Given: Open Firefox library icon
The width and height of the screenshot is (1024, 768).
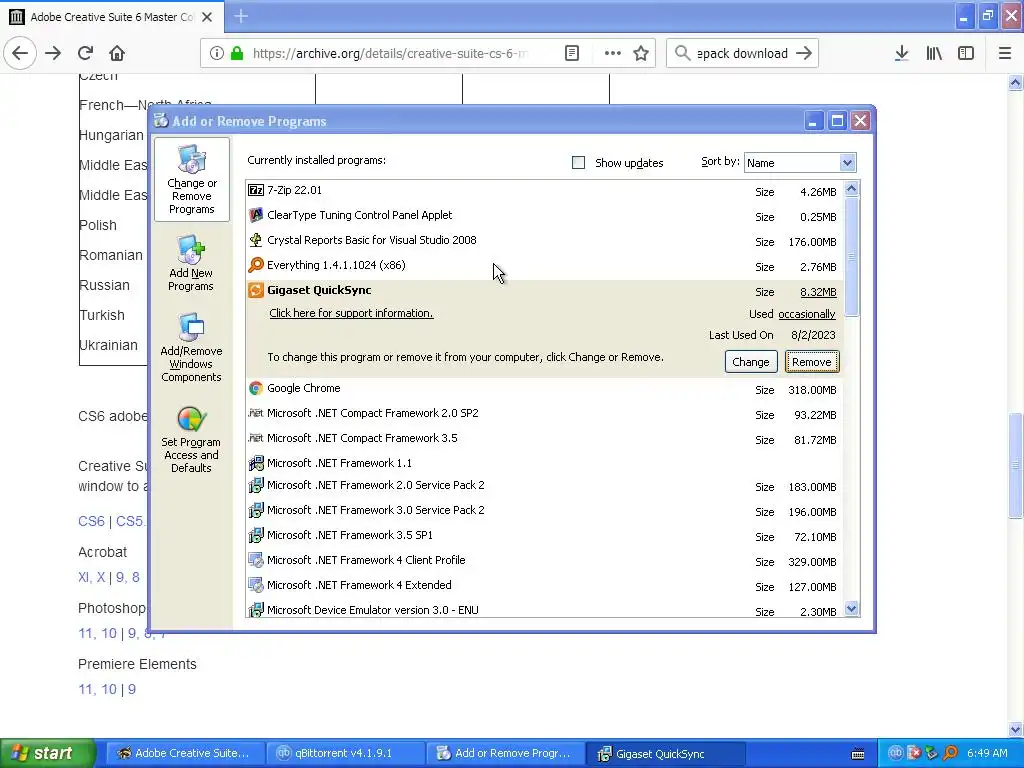Looking at the screenshot, I should [x=934, y=53].
